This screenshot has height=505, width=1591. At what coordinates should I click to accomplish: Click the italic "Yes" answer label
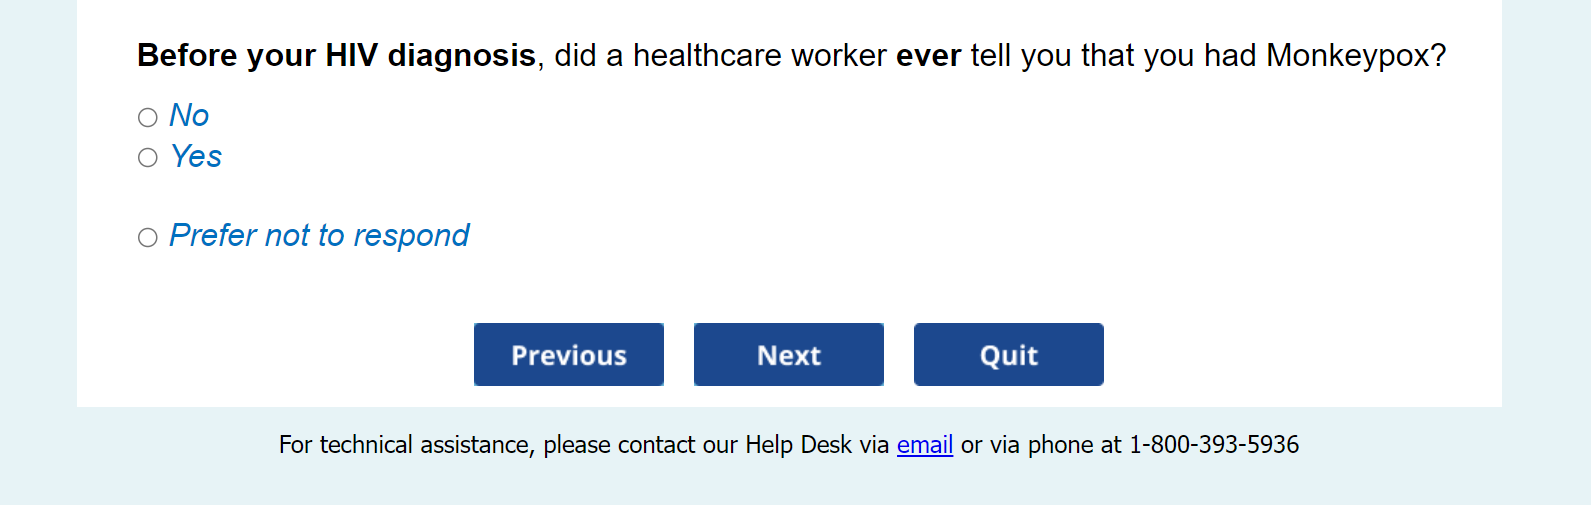(x=196, y=157)
